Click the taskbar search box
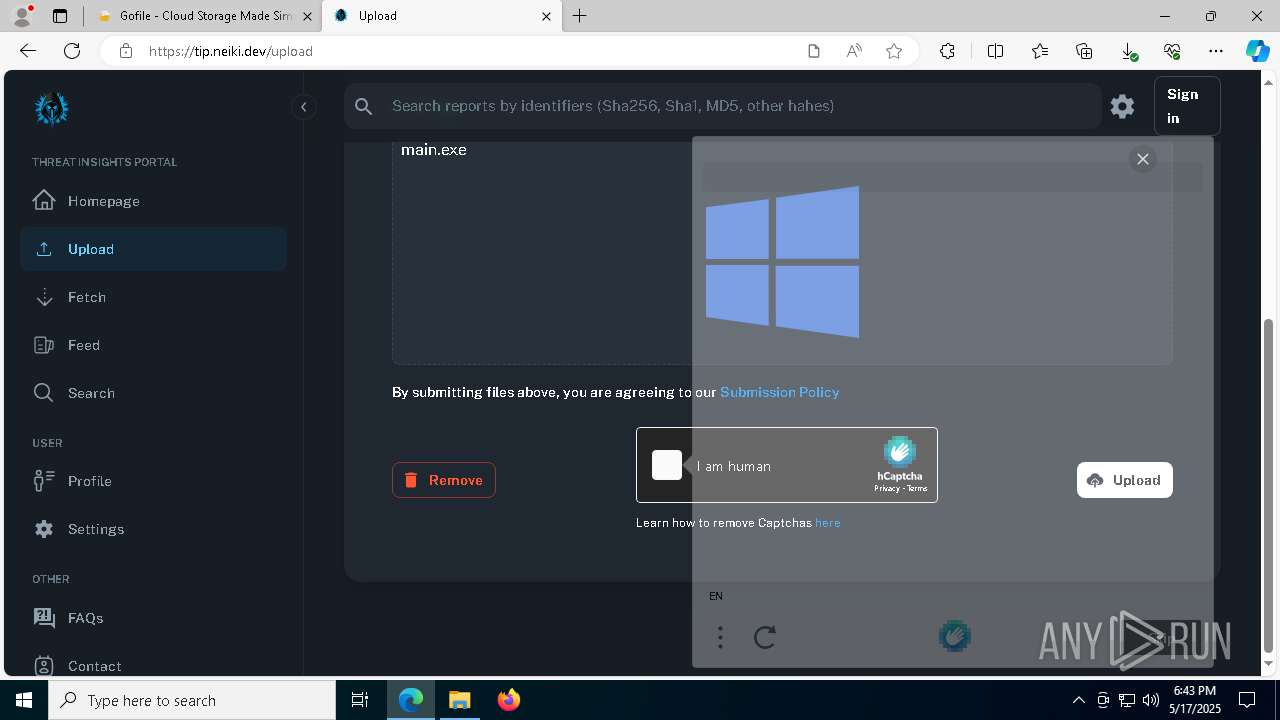 (192, 700)
